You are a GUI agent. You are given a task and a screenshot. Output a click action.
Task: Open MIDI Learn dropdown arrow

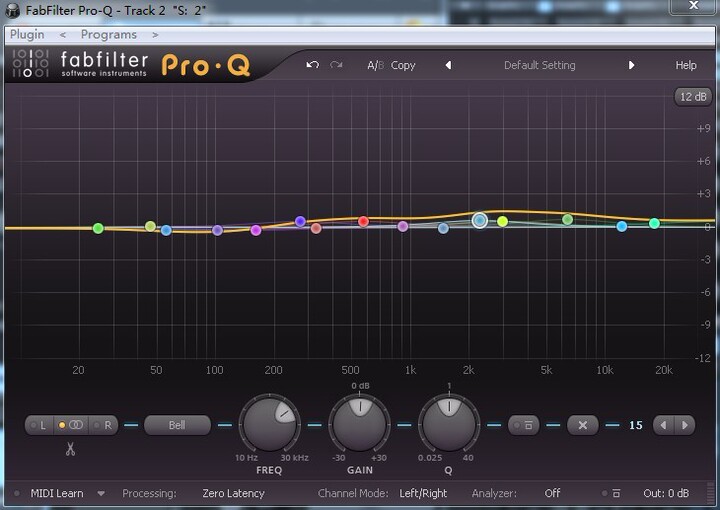(101, 493)
